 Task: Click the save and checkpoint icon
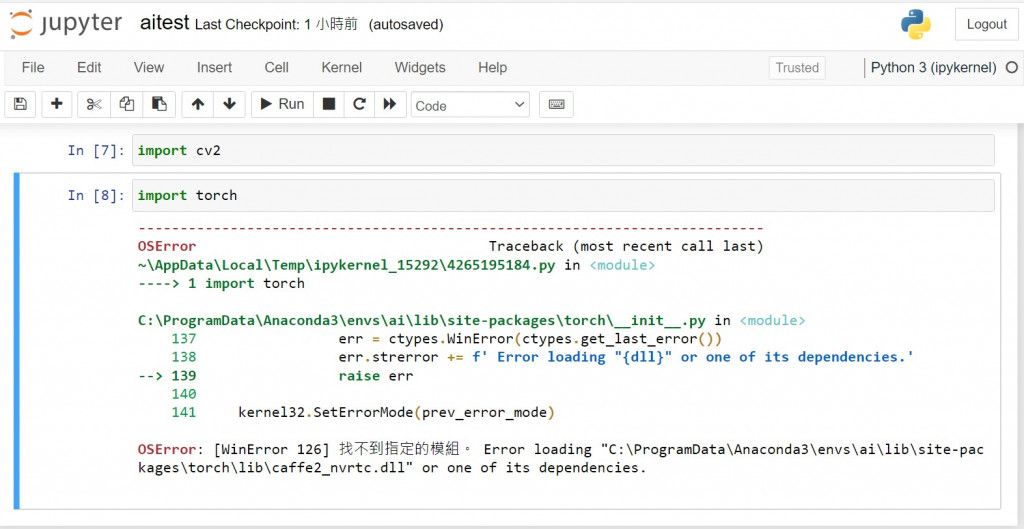point(20,104)
